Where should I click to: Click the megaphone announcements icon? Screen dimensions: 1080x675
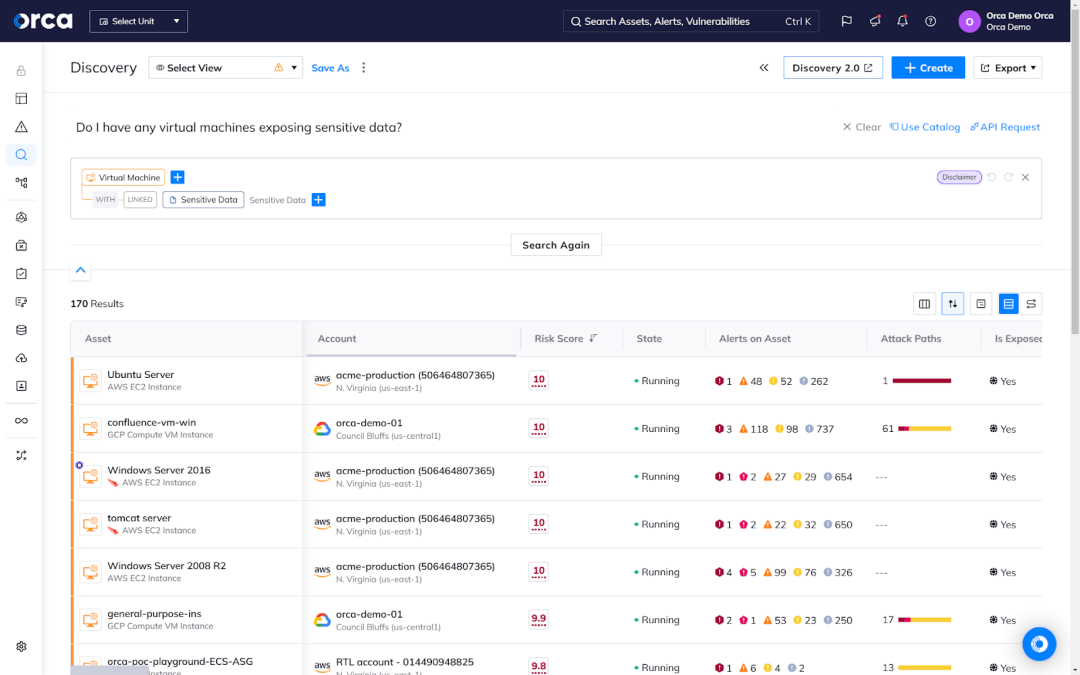coord(875,21)
